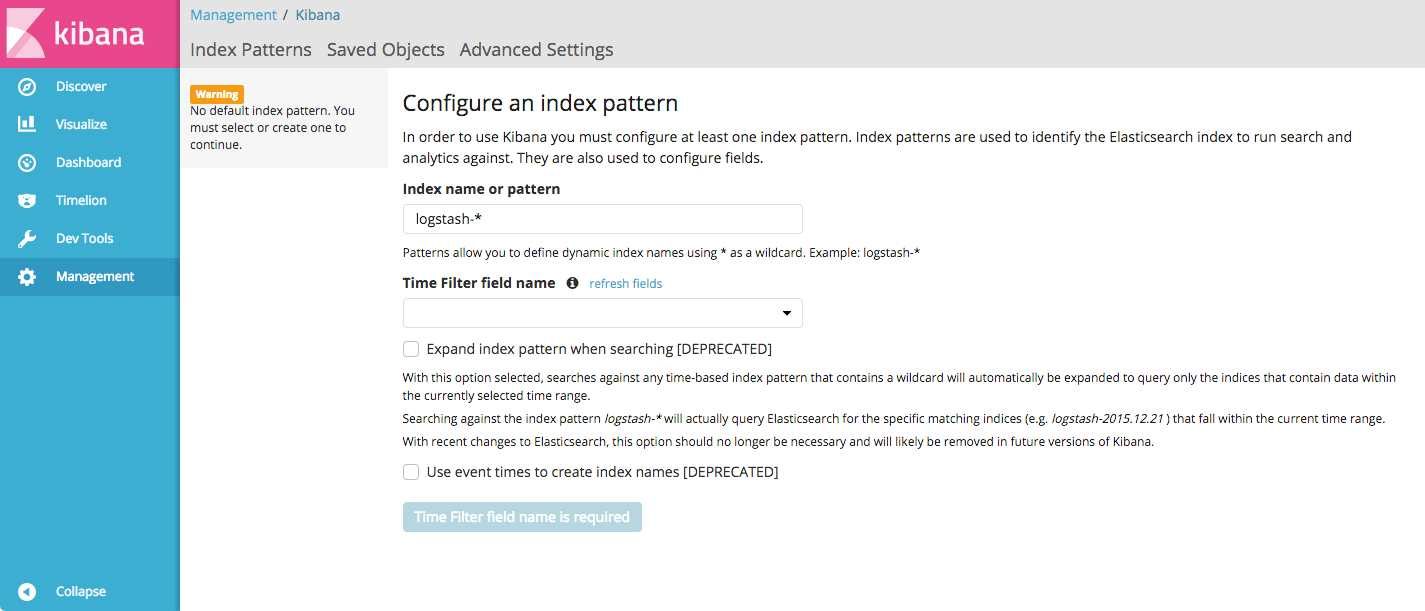Open the Advanced Settings tab
Image resolution: width=1425 pixels, height=611 pixels.
tap(536, 49)
